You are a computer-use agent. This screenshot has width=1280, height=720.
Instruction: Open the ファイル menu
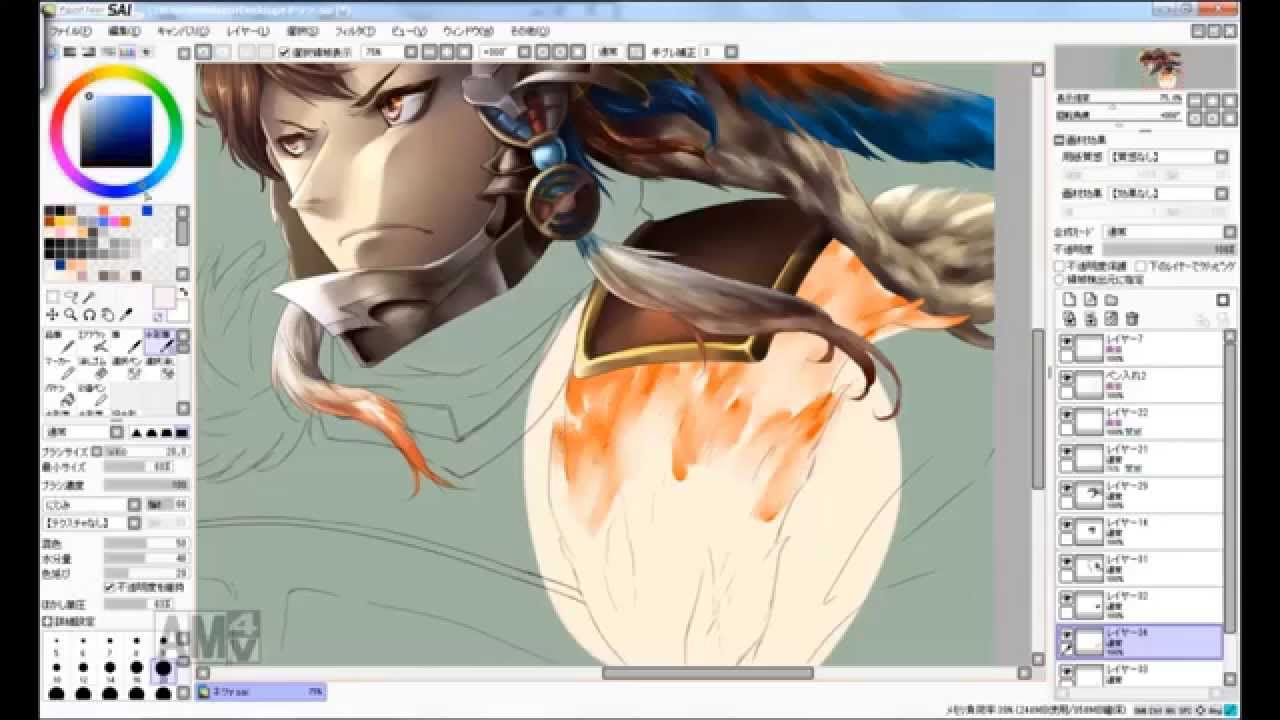click(69, 32)
